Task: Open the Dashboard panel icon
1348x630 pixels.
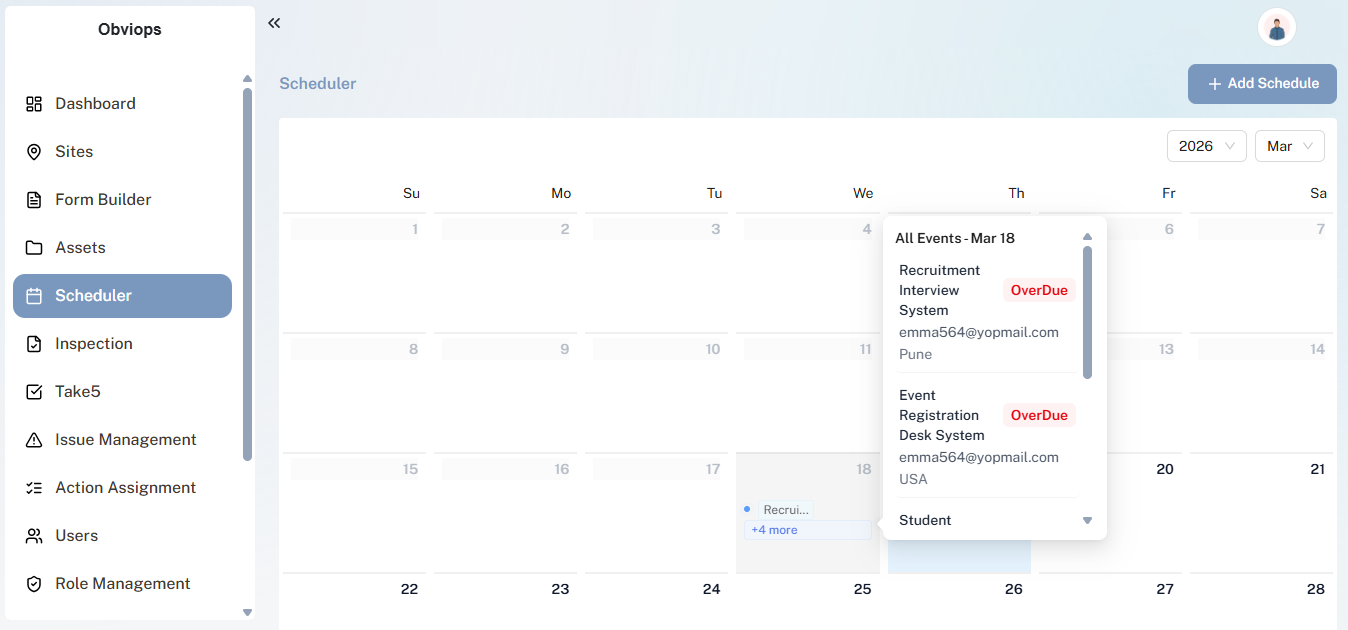Action: [x=34, y=103]
